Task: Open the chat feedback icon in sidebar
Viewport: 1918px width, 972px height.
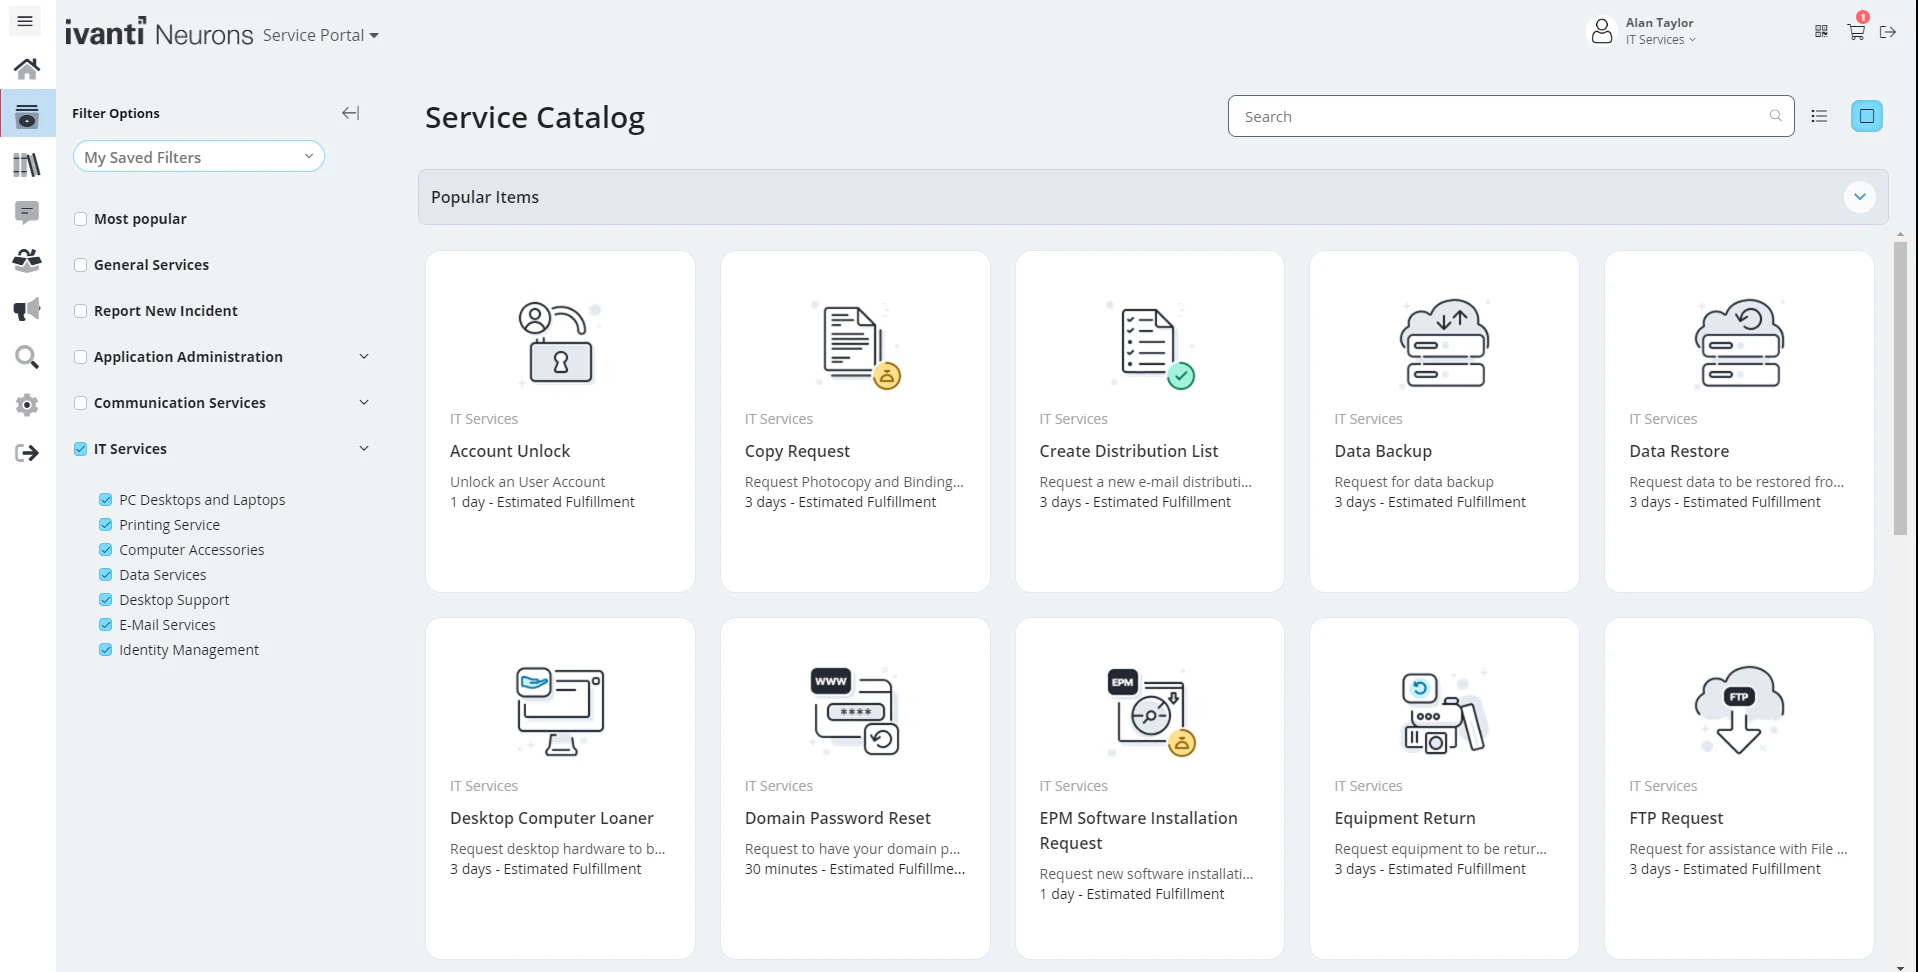Action: click(27, 212)
